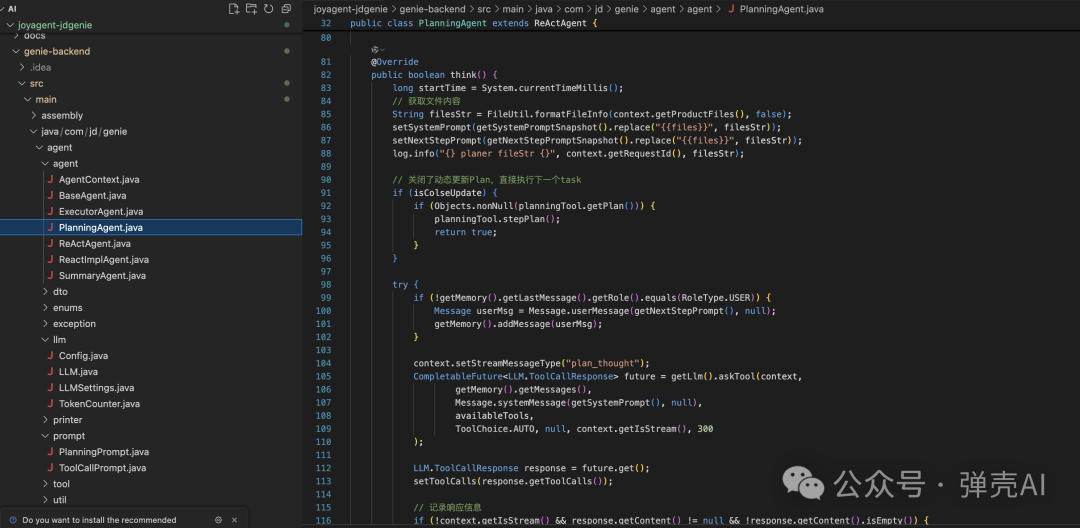1080x528 pixels.
Task: Click the Java icon beside ToolCallPrompt.java
Action: point(50,467)
